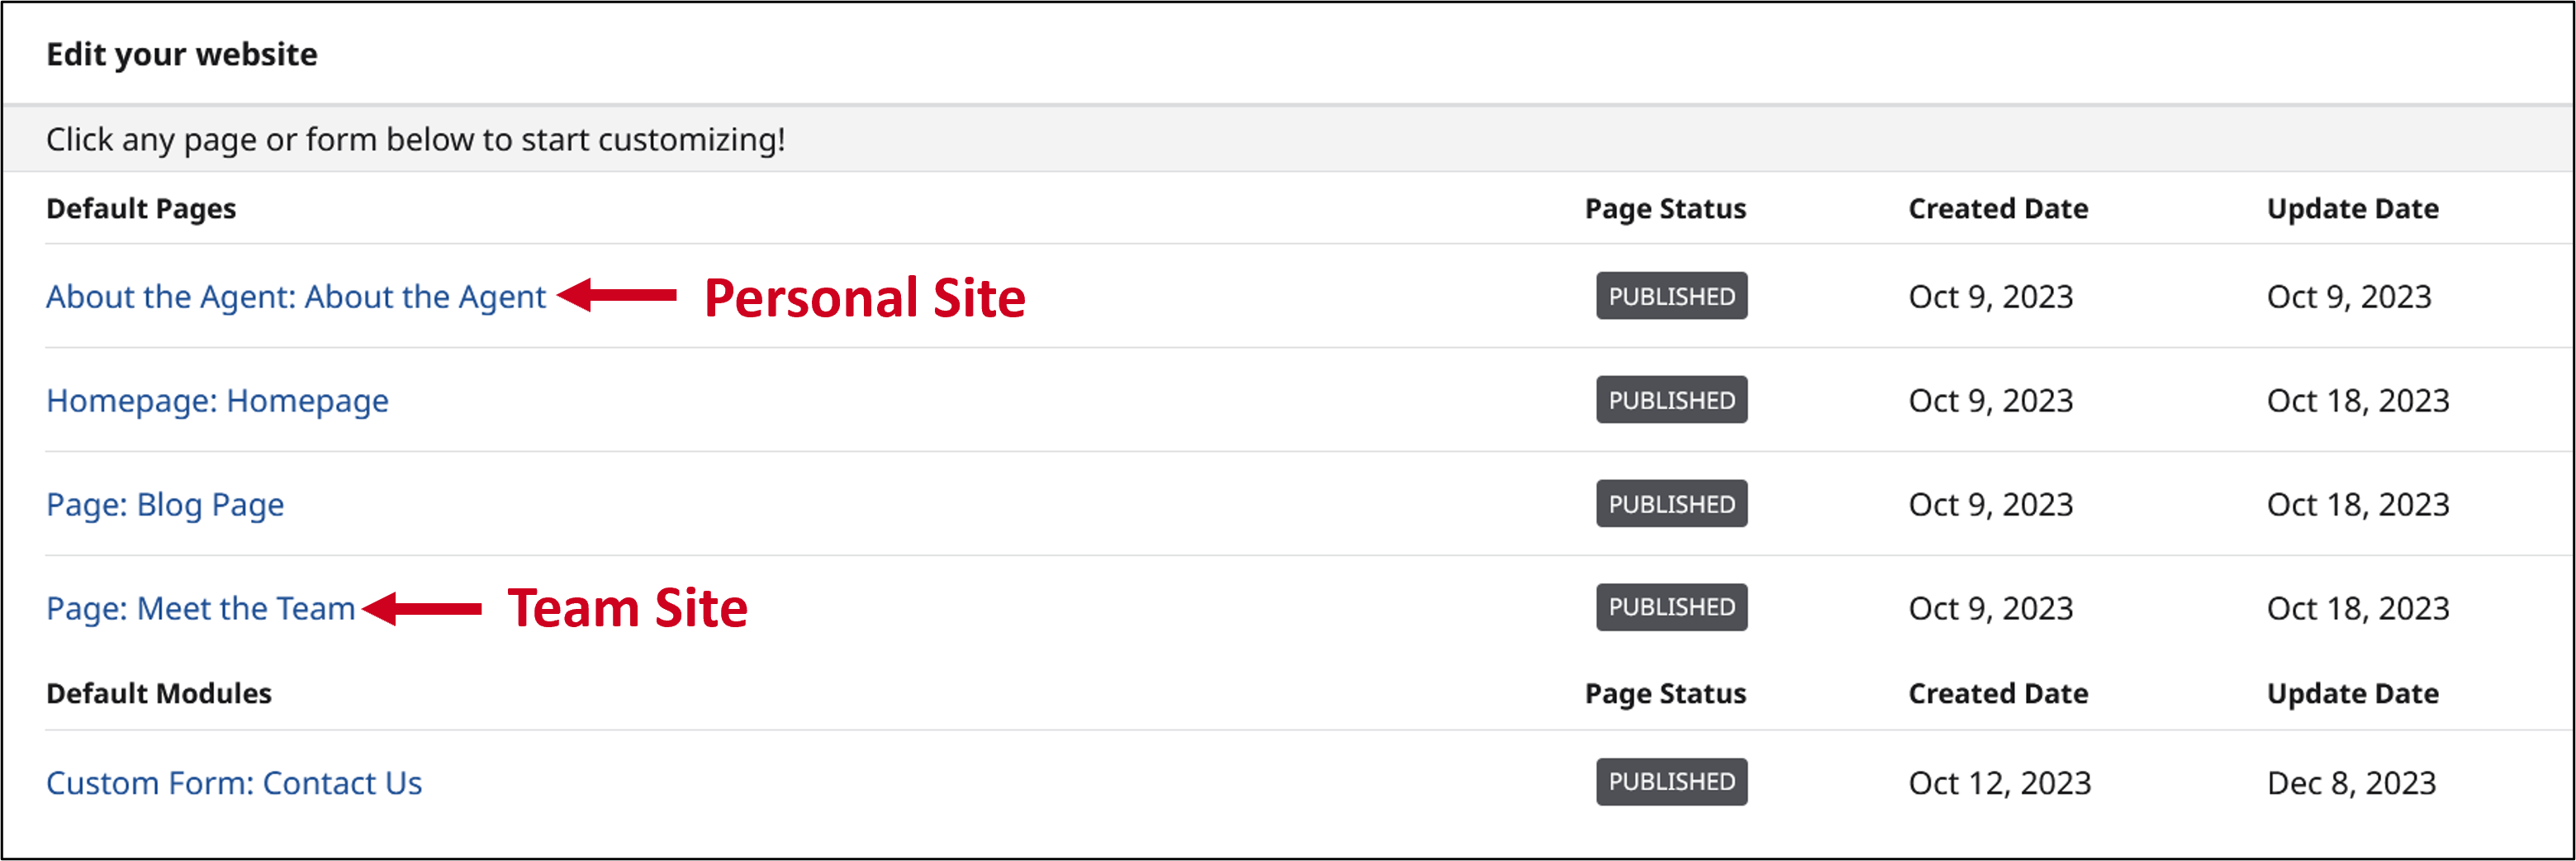Open the Blog Page for editing
This screenshot has height=861, width=2576.
pos(165,504)
